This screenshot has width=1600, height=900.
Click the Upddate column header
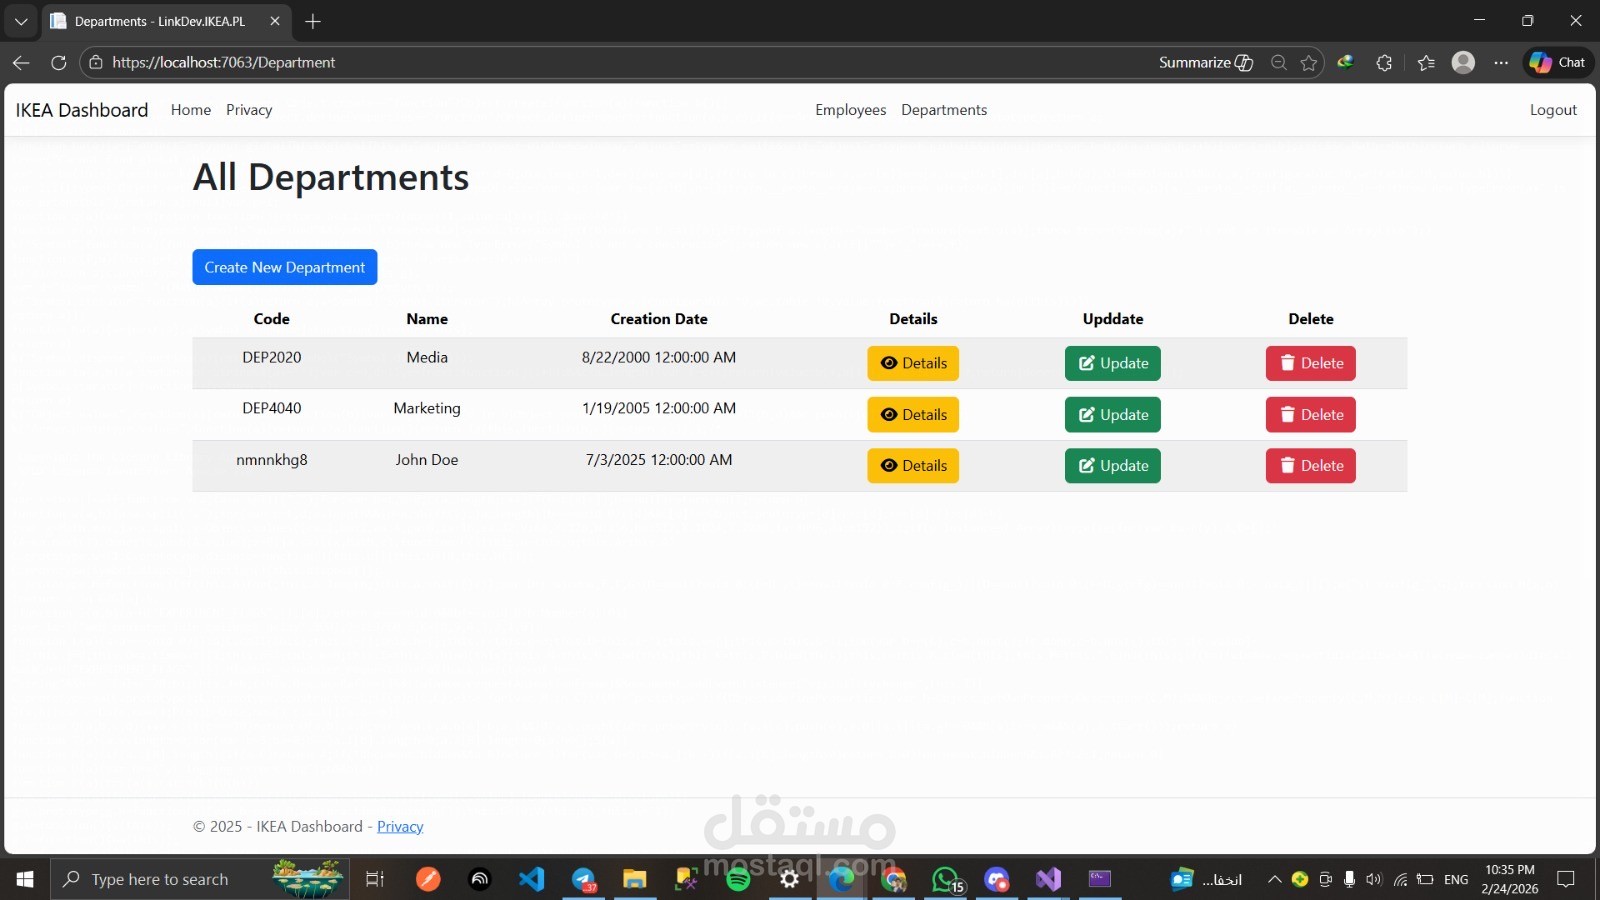click(1113, 319)
